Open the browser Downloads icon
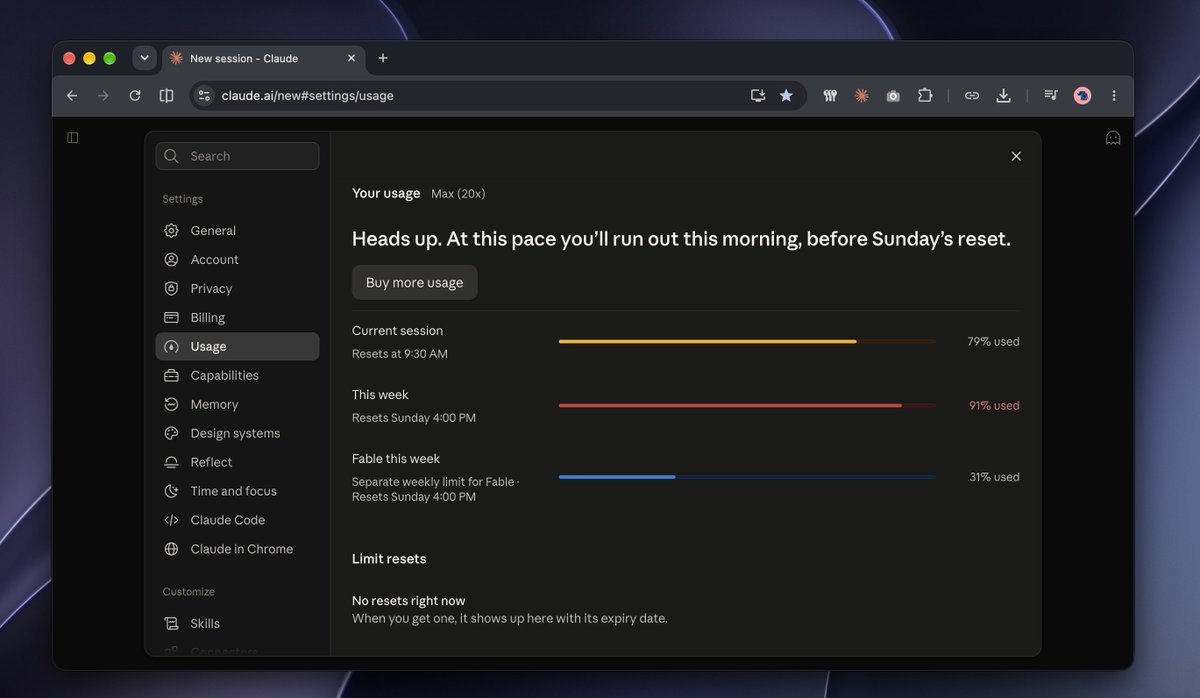The width and height of the screenshot is (1200, 698). 1004,96
